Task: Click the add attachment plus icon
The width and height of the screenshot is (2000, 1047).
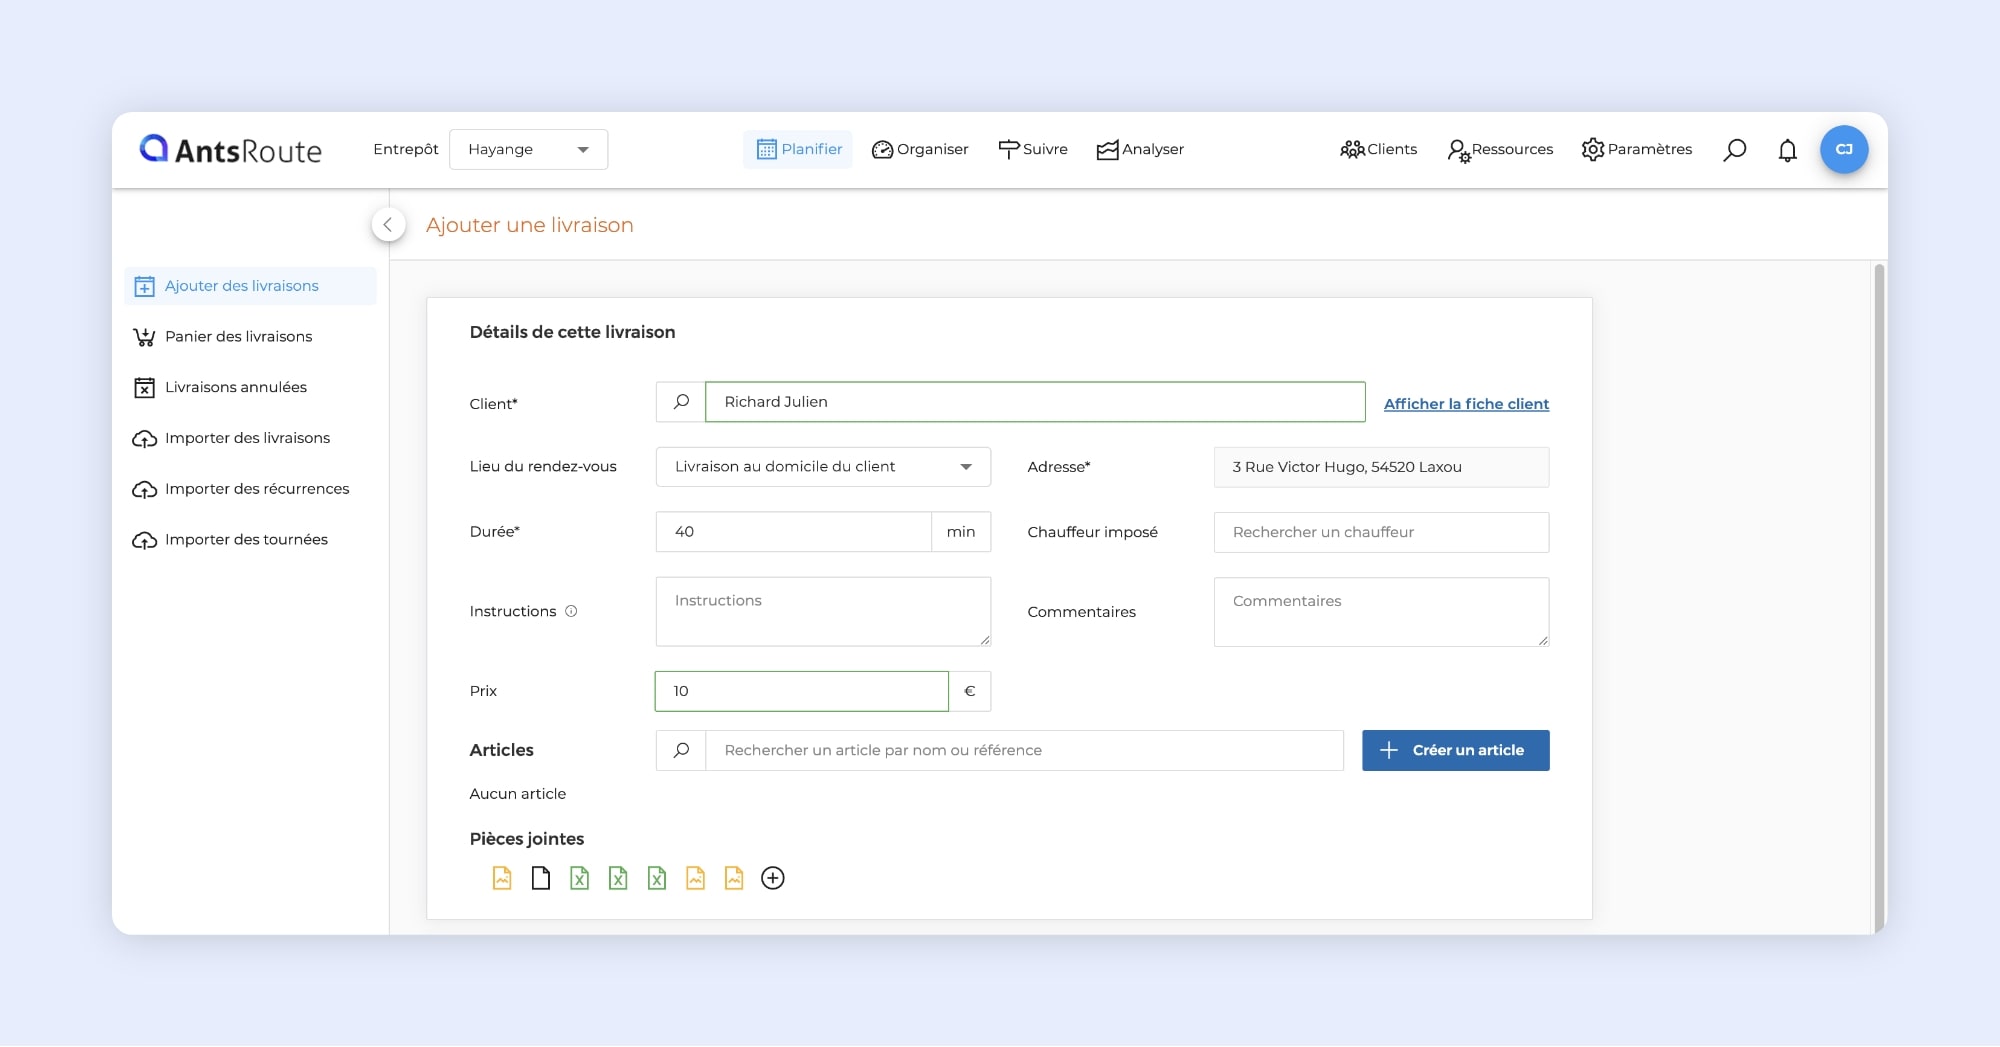Action: pyautogui.click(x=772, y=878)
